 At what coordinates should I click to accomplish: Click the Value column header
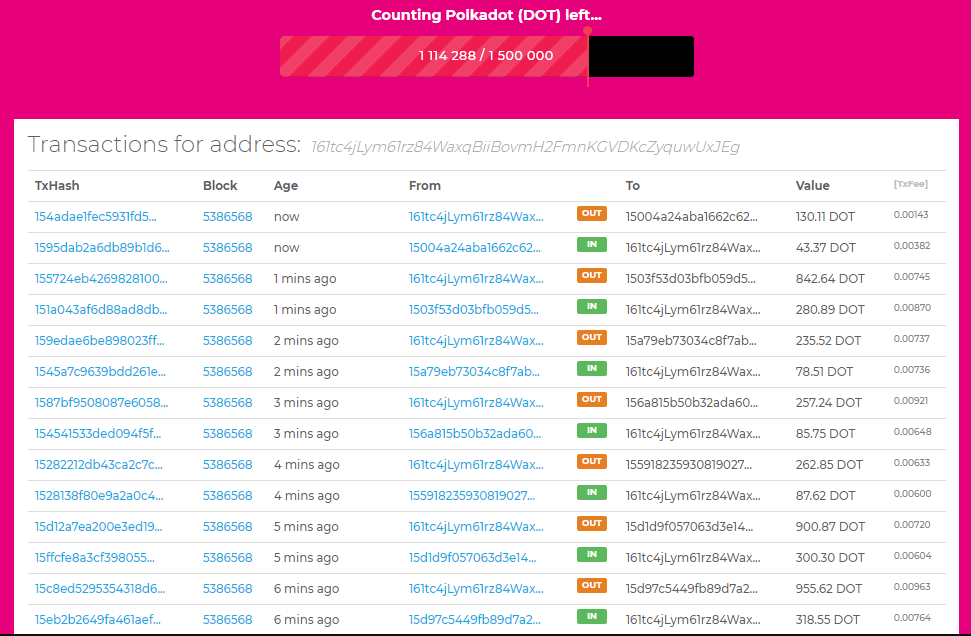point(812,186)
